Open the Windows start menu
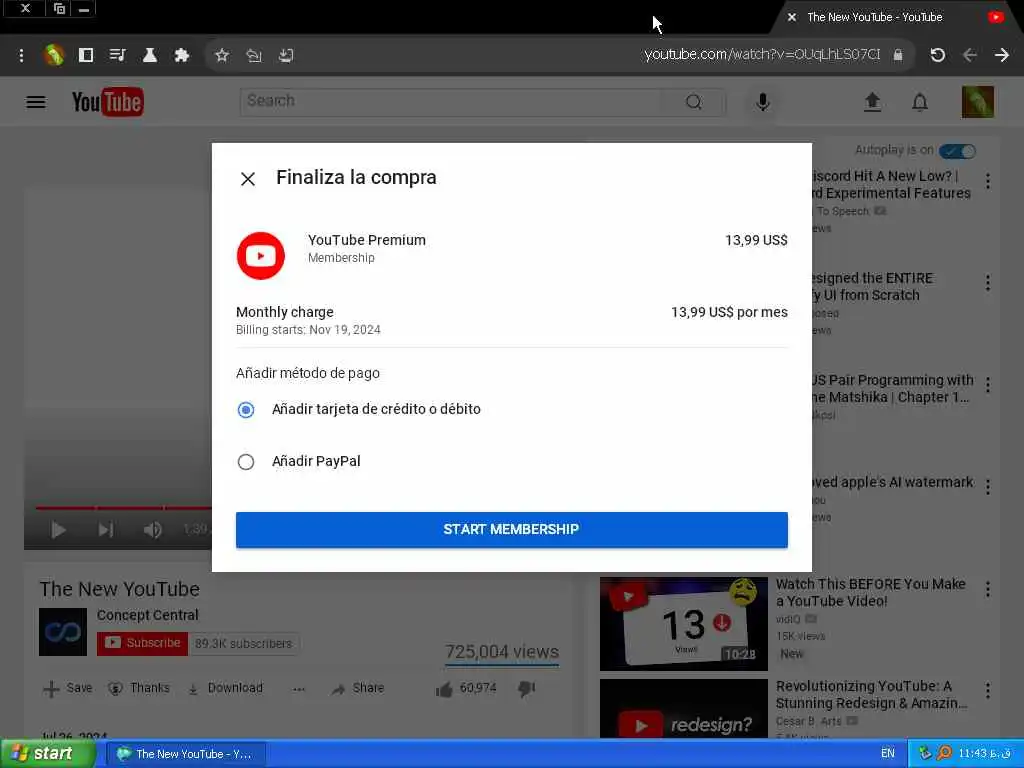Image resolution: width=1024 pixels, height=768 pixels. [x=46, y=754]
